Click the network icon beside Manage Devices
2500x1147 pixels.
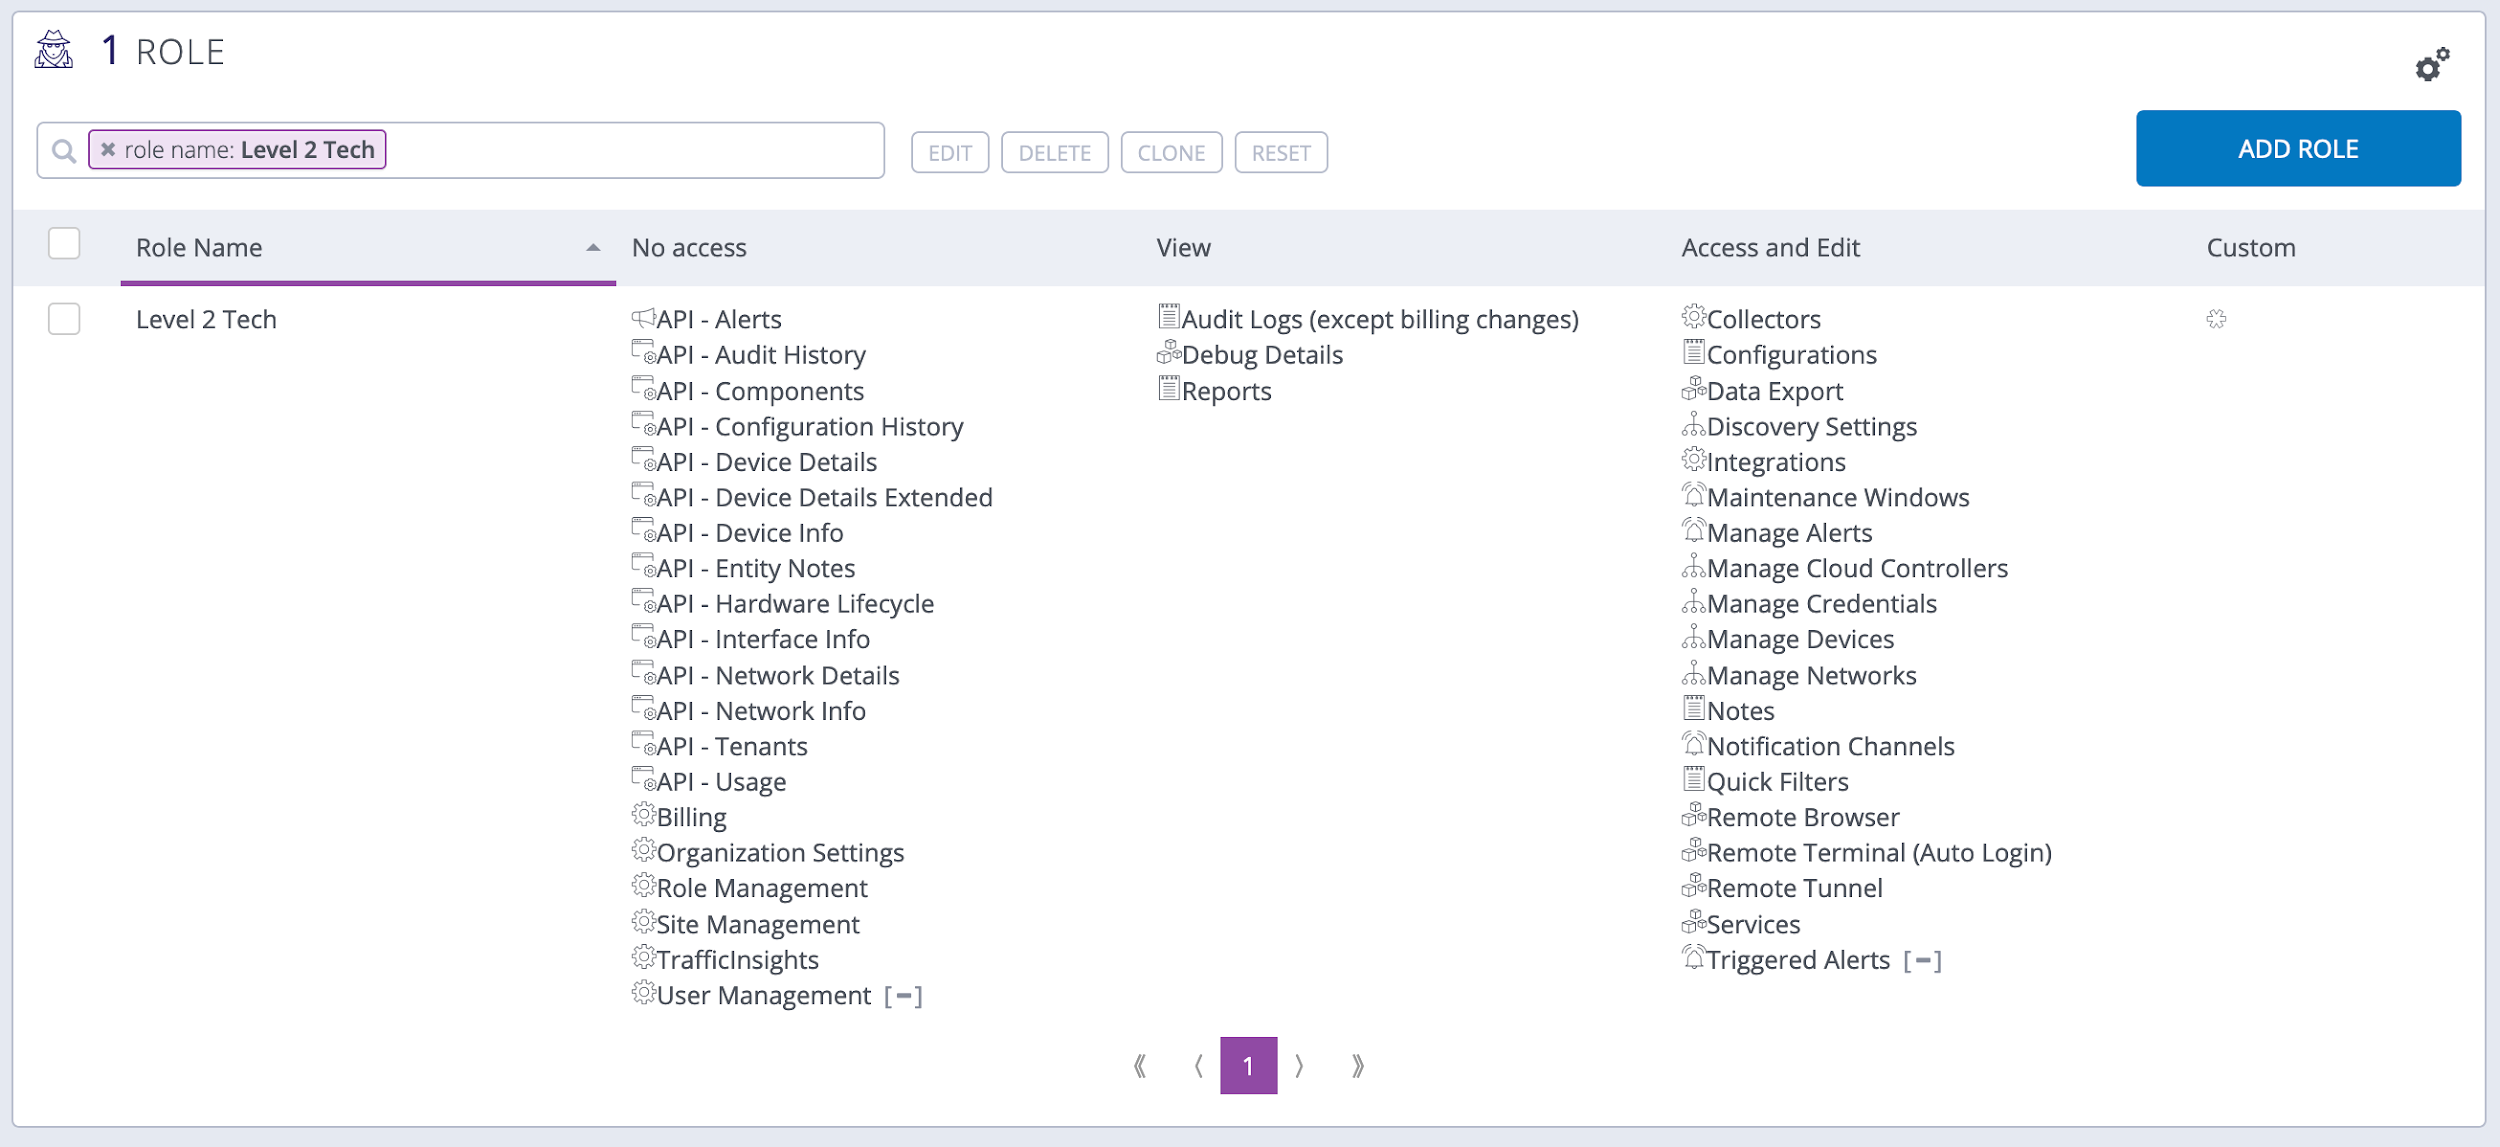1693,637
